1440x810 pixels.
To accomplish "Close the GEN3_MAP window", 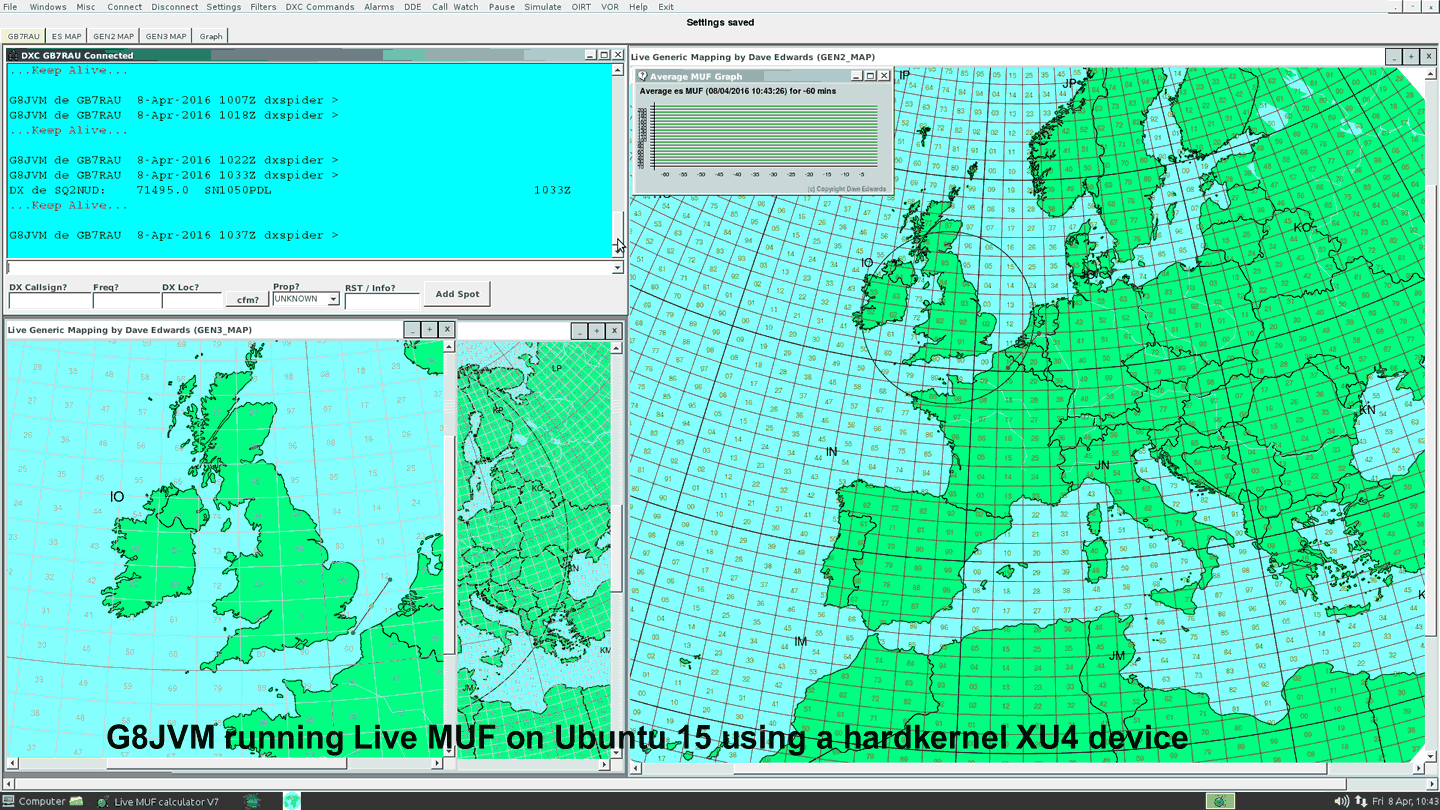I will coord(446,329).
